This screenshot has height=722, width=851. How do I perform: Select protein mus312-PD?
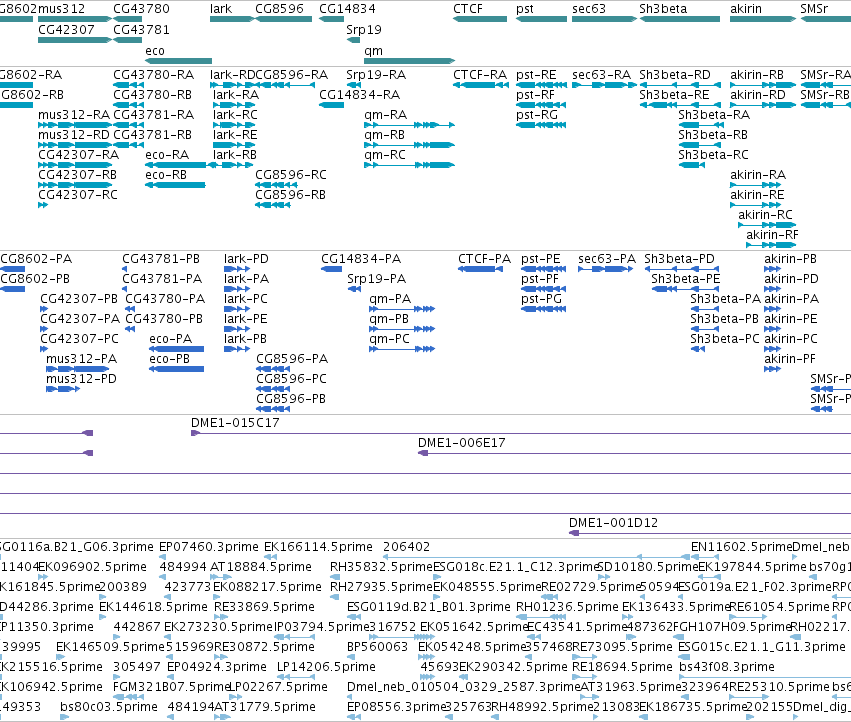tap(81, 378)
